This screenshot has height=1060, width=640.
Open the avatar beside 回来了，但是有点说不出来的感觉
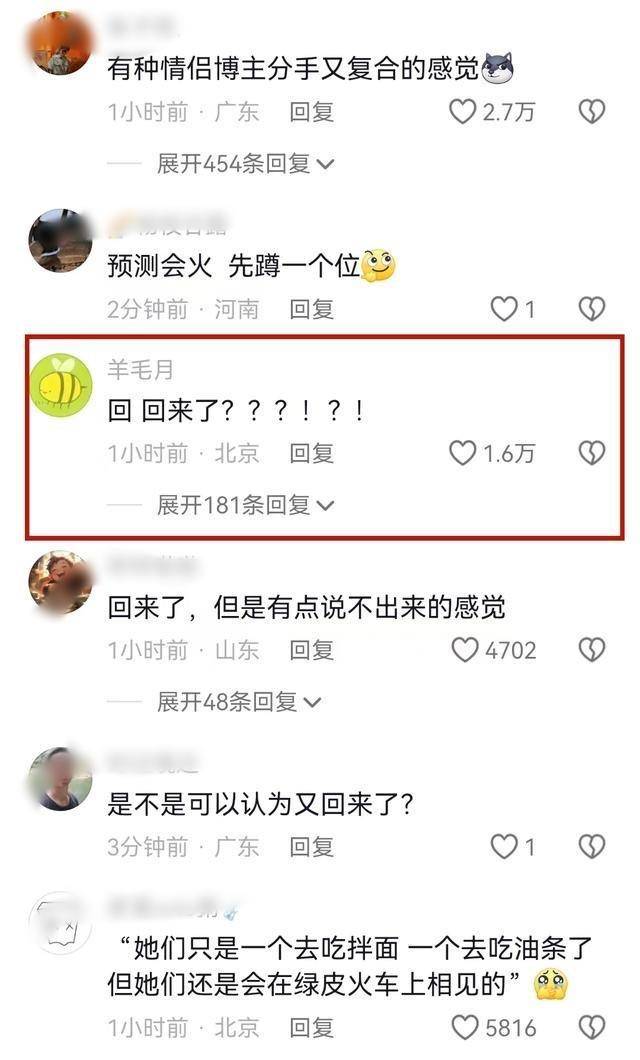pyautogui.click(x=60, y=581)
